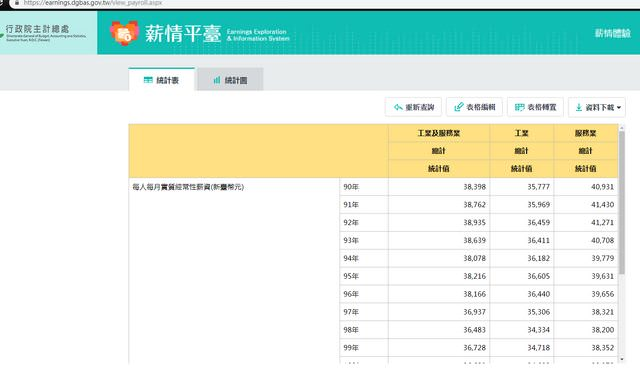640x379 pixels.
Task: Click the value 38,935 cell
Action: tap(439, 222)
